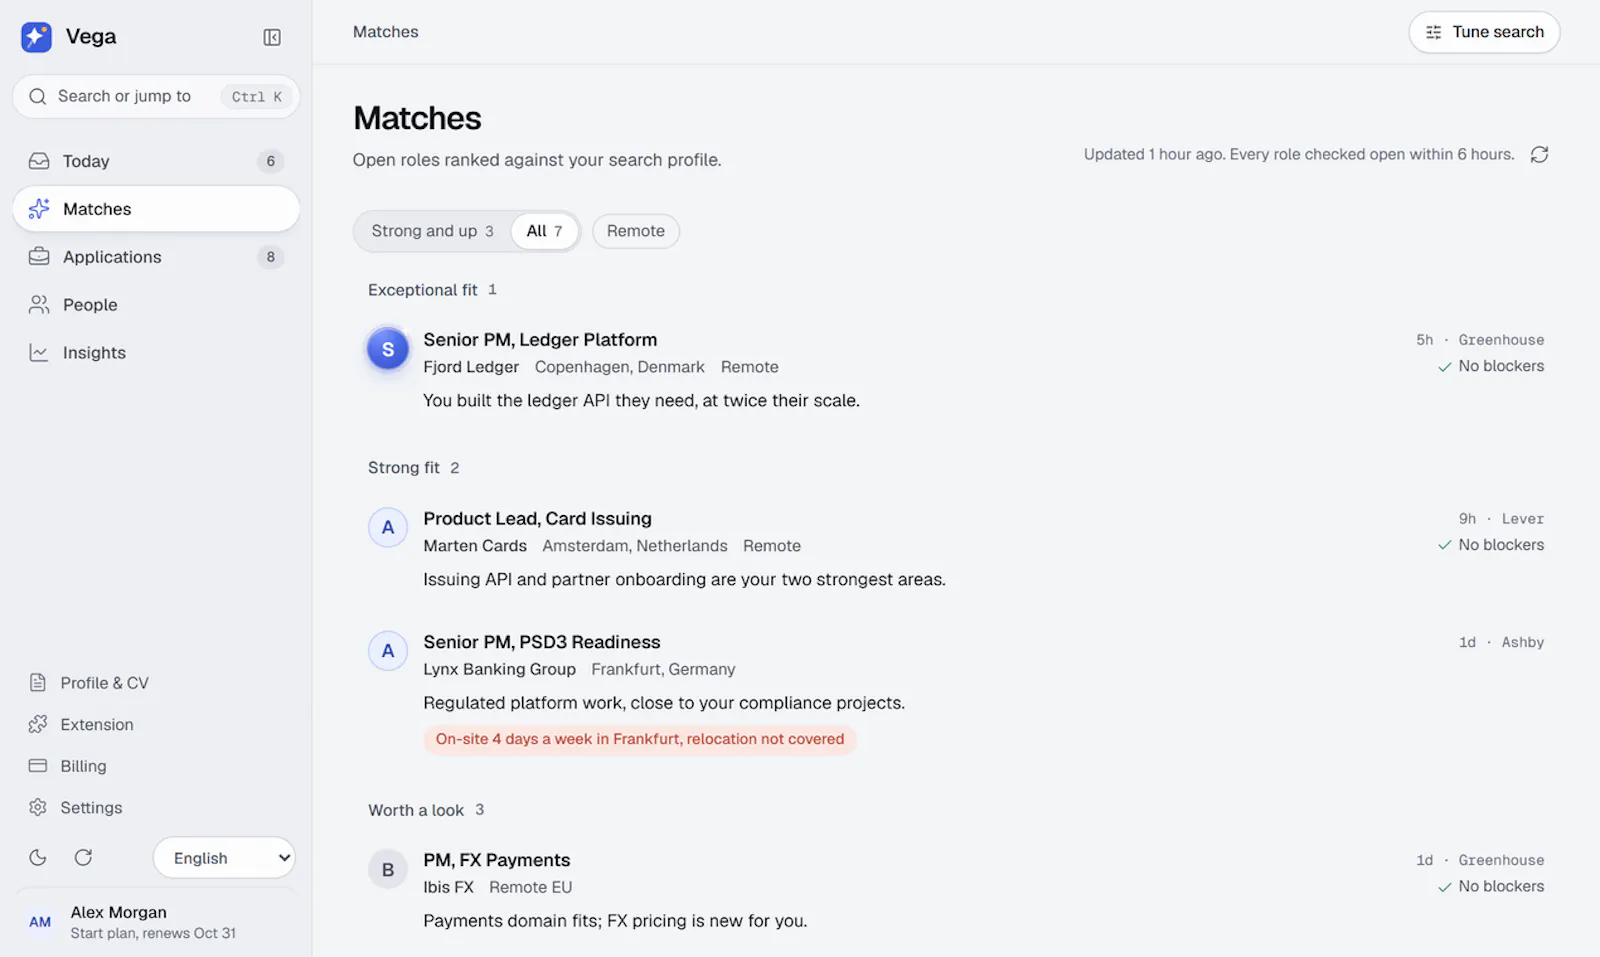Collapse the sidebar panel icon
The width and height of the screenshot is (1600, 957).
click(x=272, y=37)
